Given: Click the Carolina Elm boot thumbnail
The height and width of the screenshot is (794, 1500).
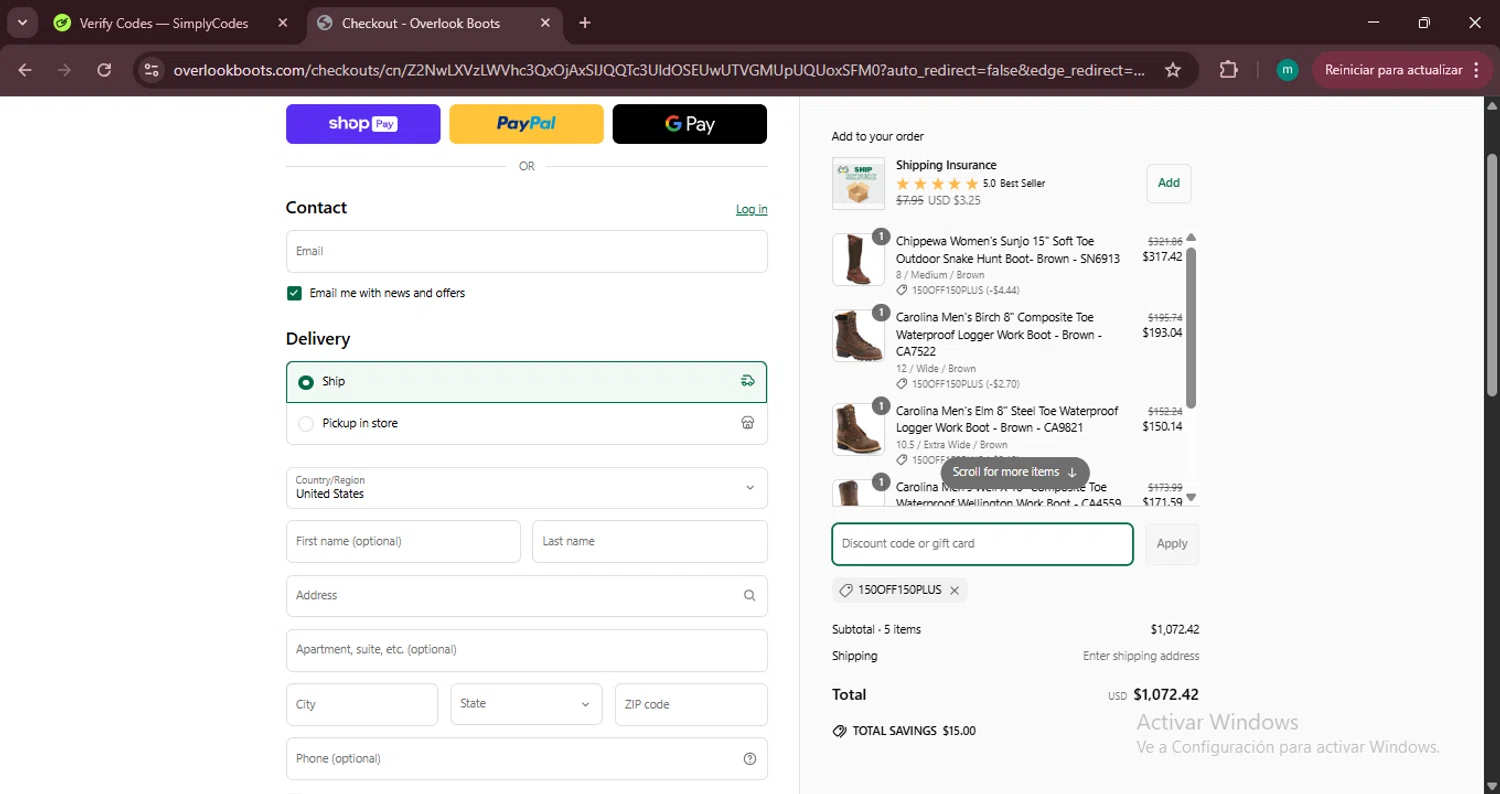Looking at the screenshot, I should coord(858,430).
